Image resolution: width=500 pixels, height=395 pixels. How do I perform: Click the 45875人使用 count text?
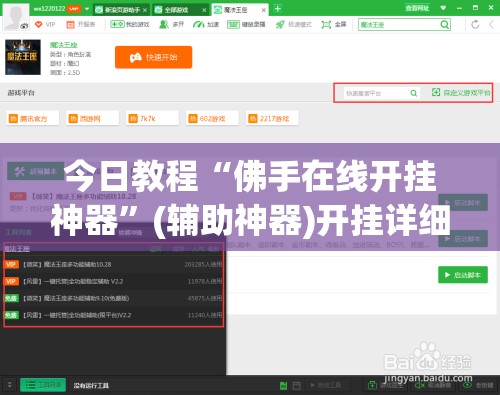205,298
